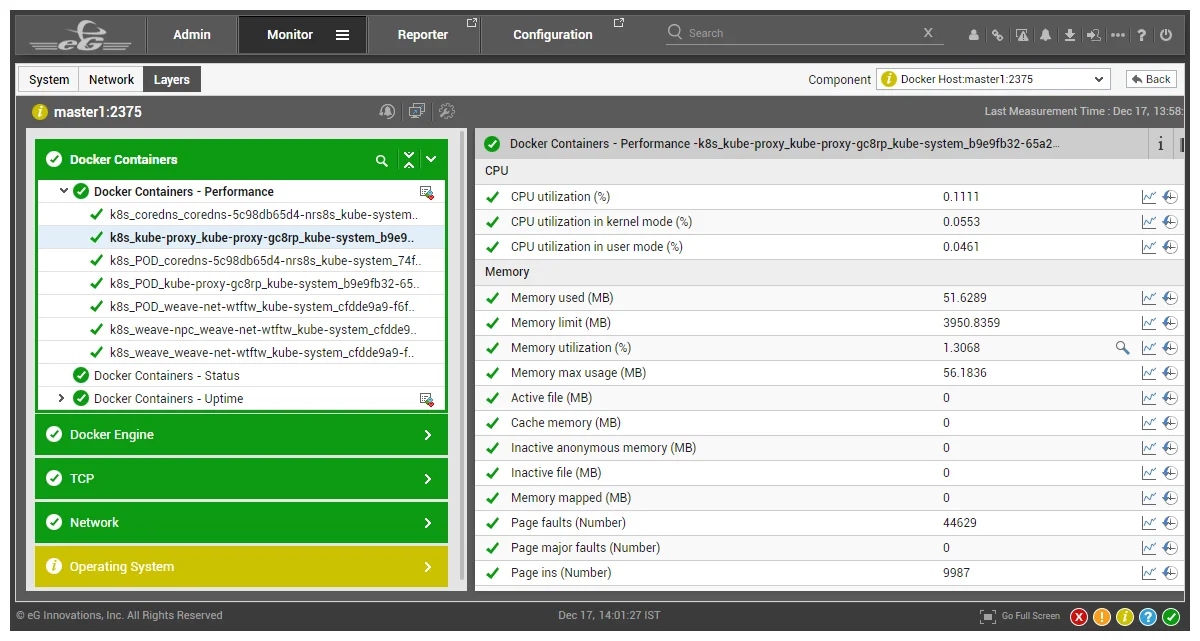Clear the search box with X icon
The width and height of the screenshot is (1200, 641).
[x=928, y=33]
